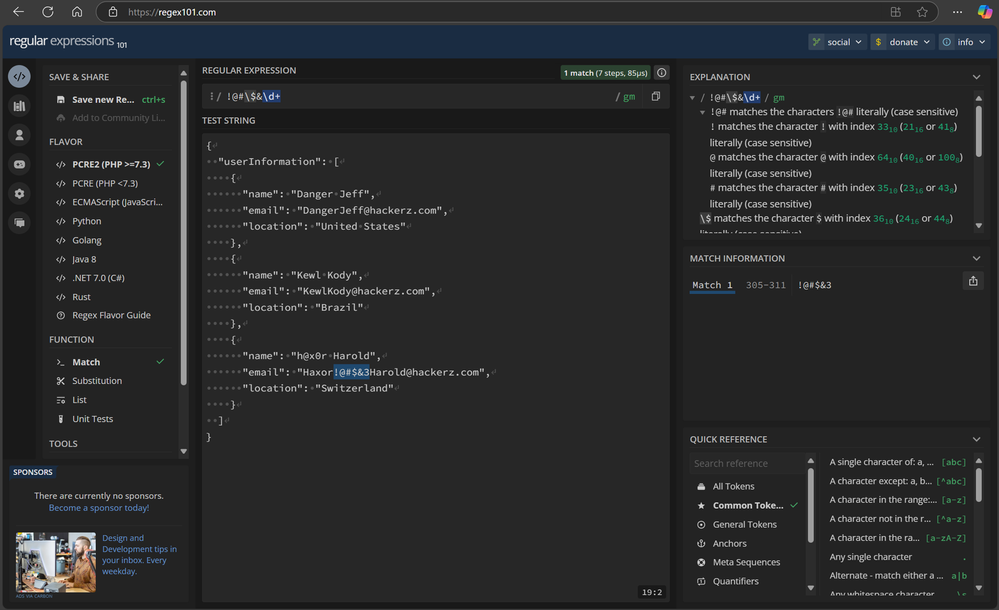Image resolution: width=999 pixels, height=610 pixels.
Task: Click the live chat icon in the sidebar
Action: tap(19, 223)
